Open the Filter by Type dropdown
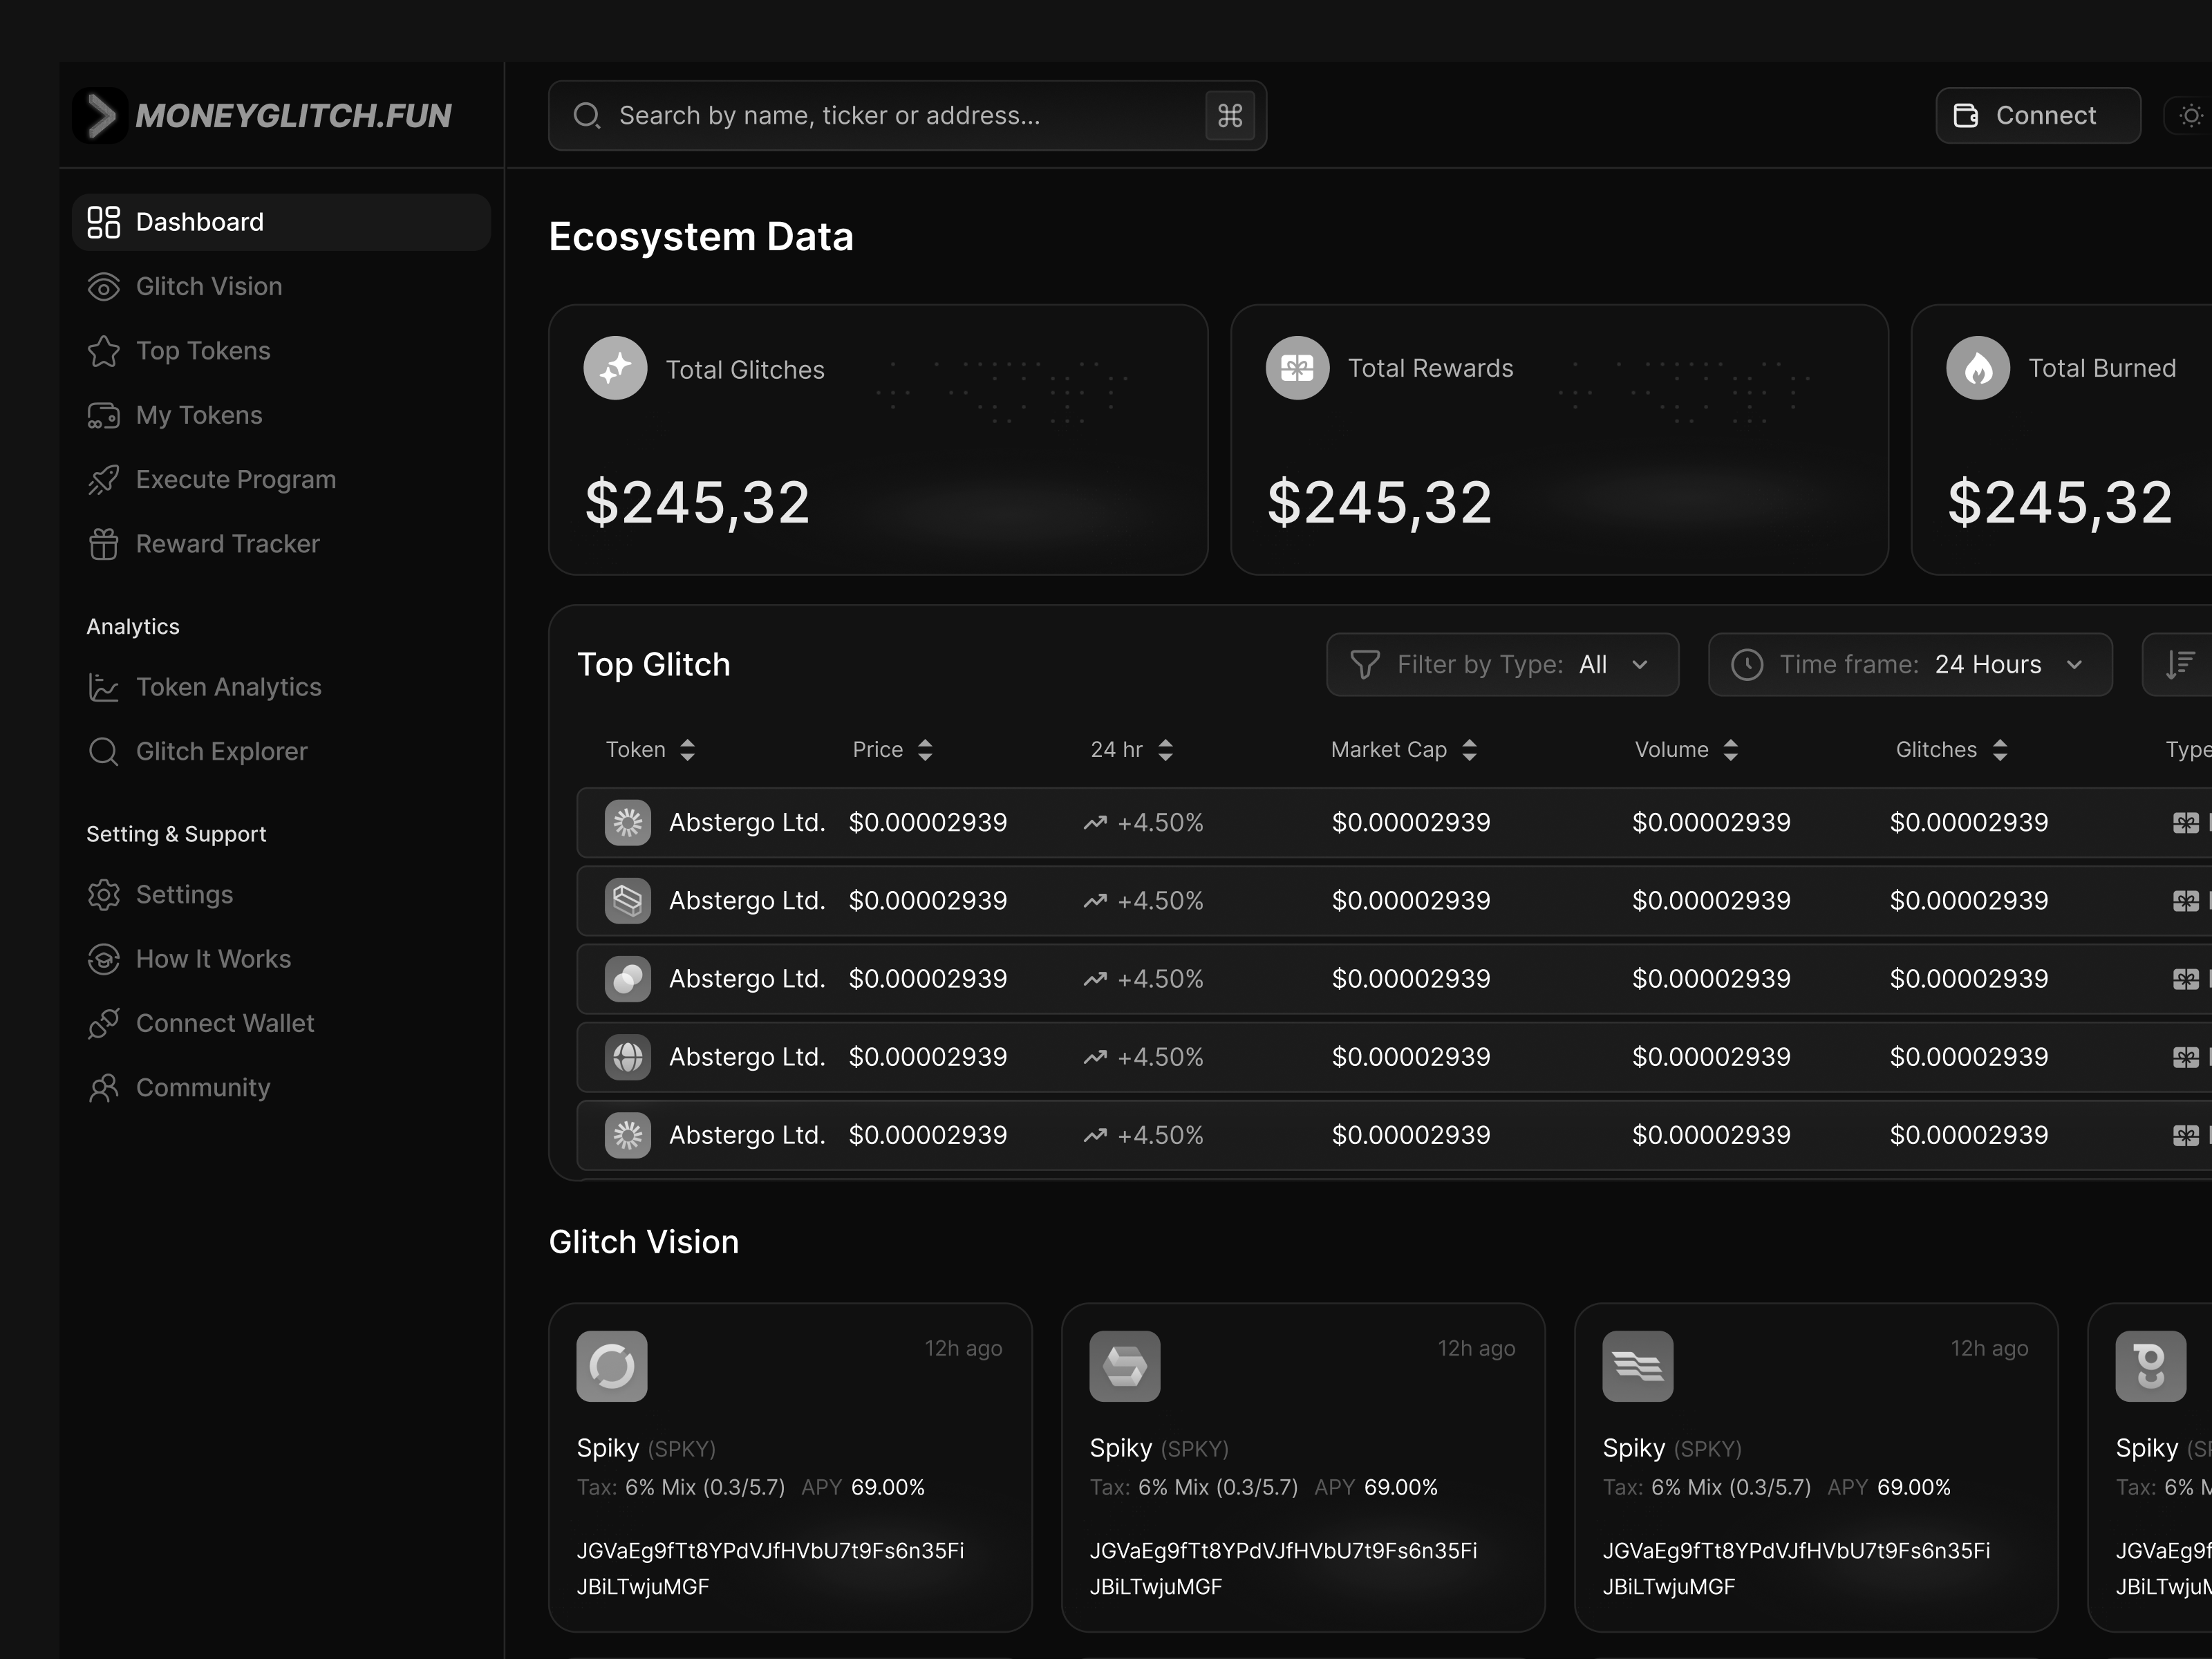The image size is (2212, 1659). pos(1501,664)
